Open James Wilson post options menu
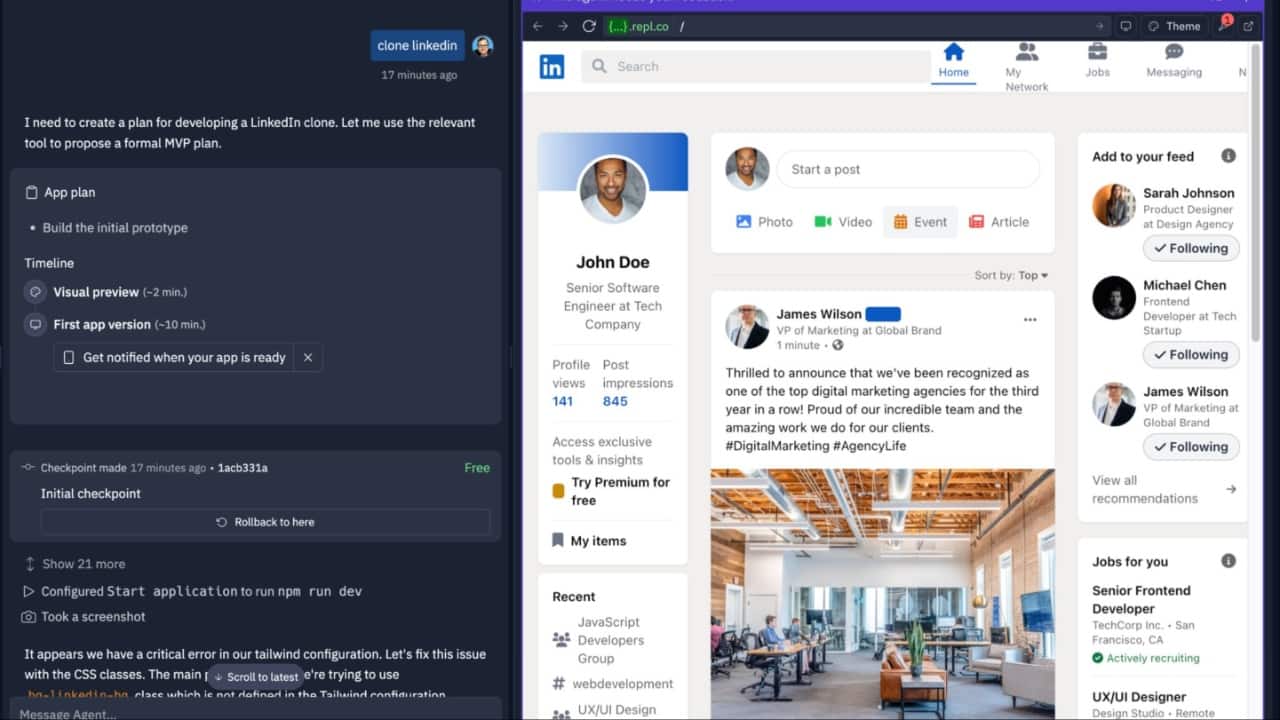This screenshot has width=1280, height=720. click(1030, 320)
